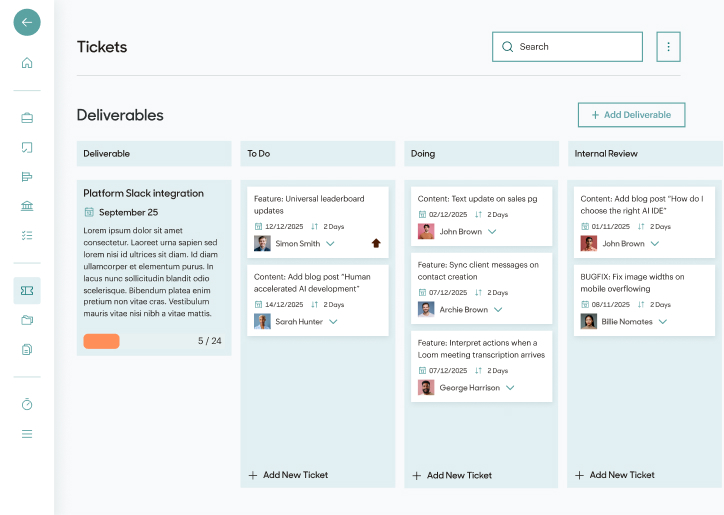
Task: Open the documents icon in sidebar
Action: (27, 350)
